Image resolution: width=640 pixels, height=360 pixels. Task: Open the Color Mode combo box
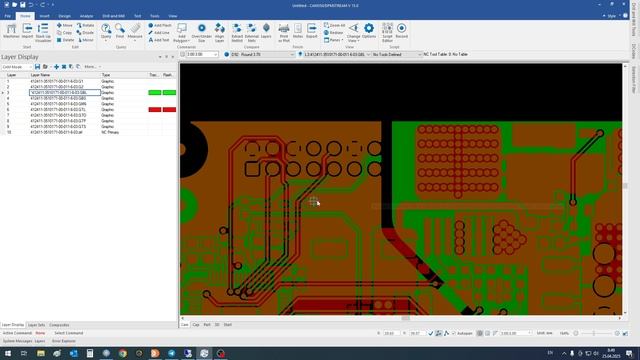pos(17,67)
